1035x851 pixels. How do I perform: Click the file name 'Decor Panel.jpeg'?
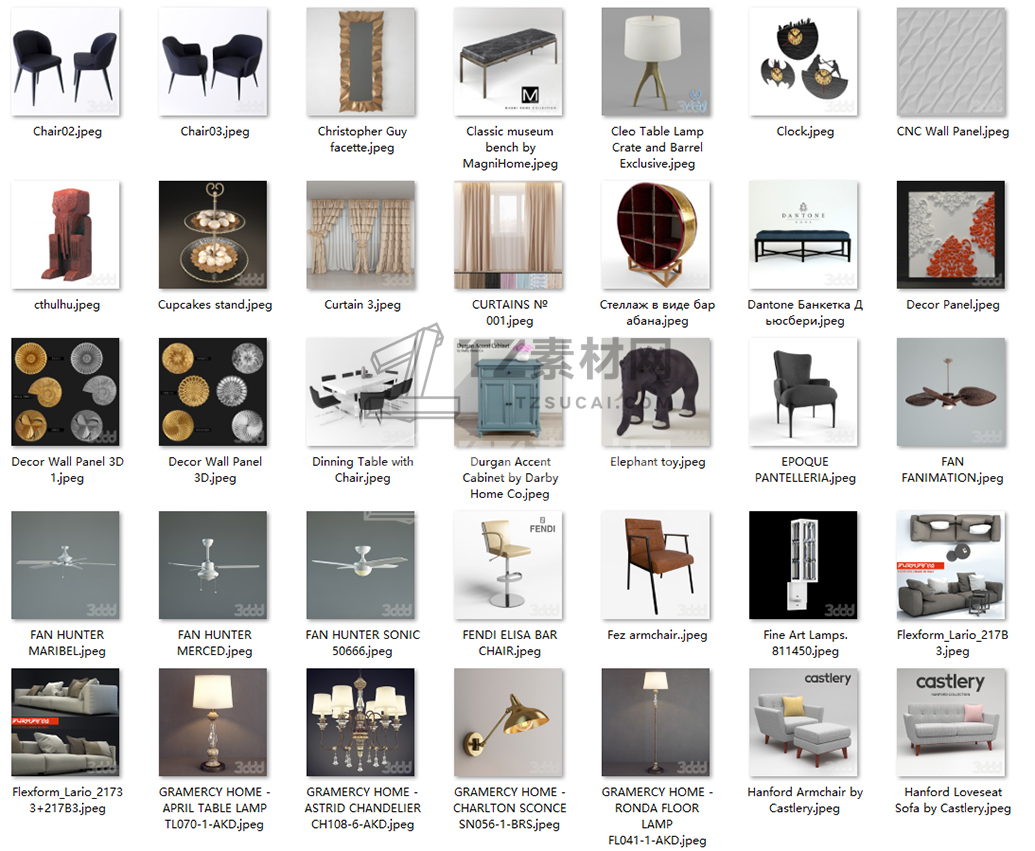click(952, 304)
